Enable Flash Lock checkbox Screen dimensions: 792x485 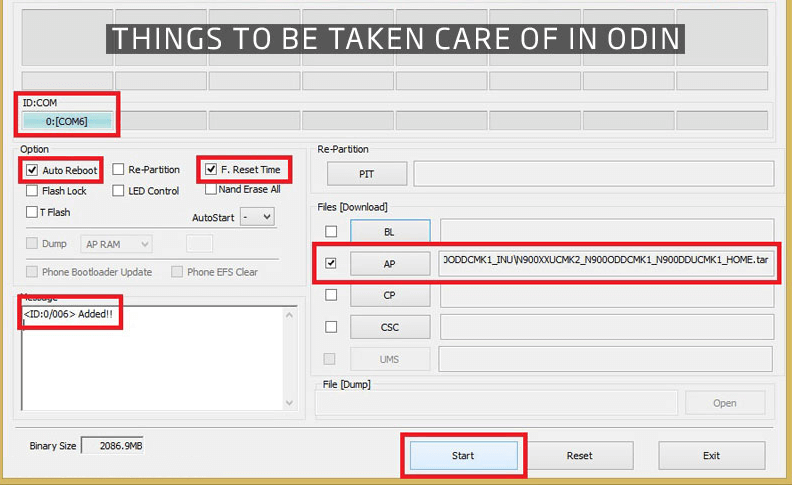point(32,190)
